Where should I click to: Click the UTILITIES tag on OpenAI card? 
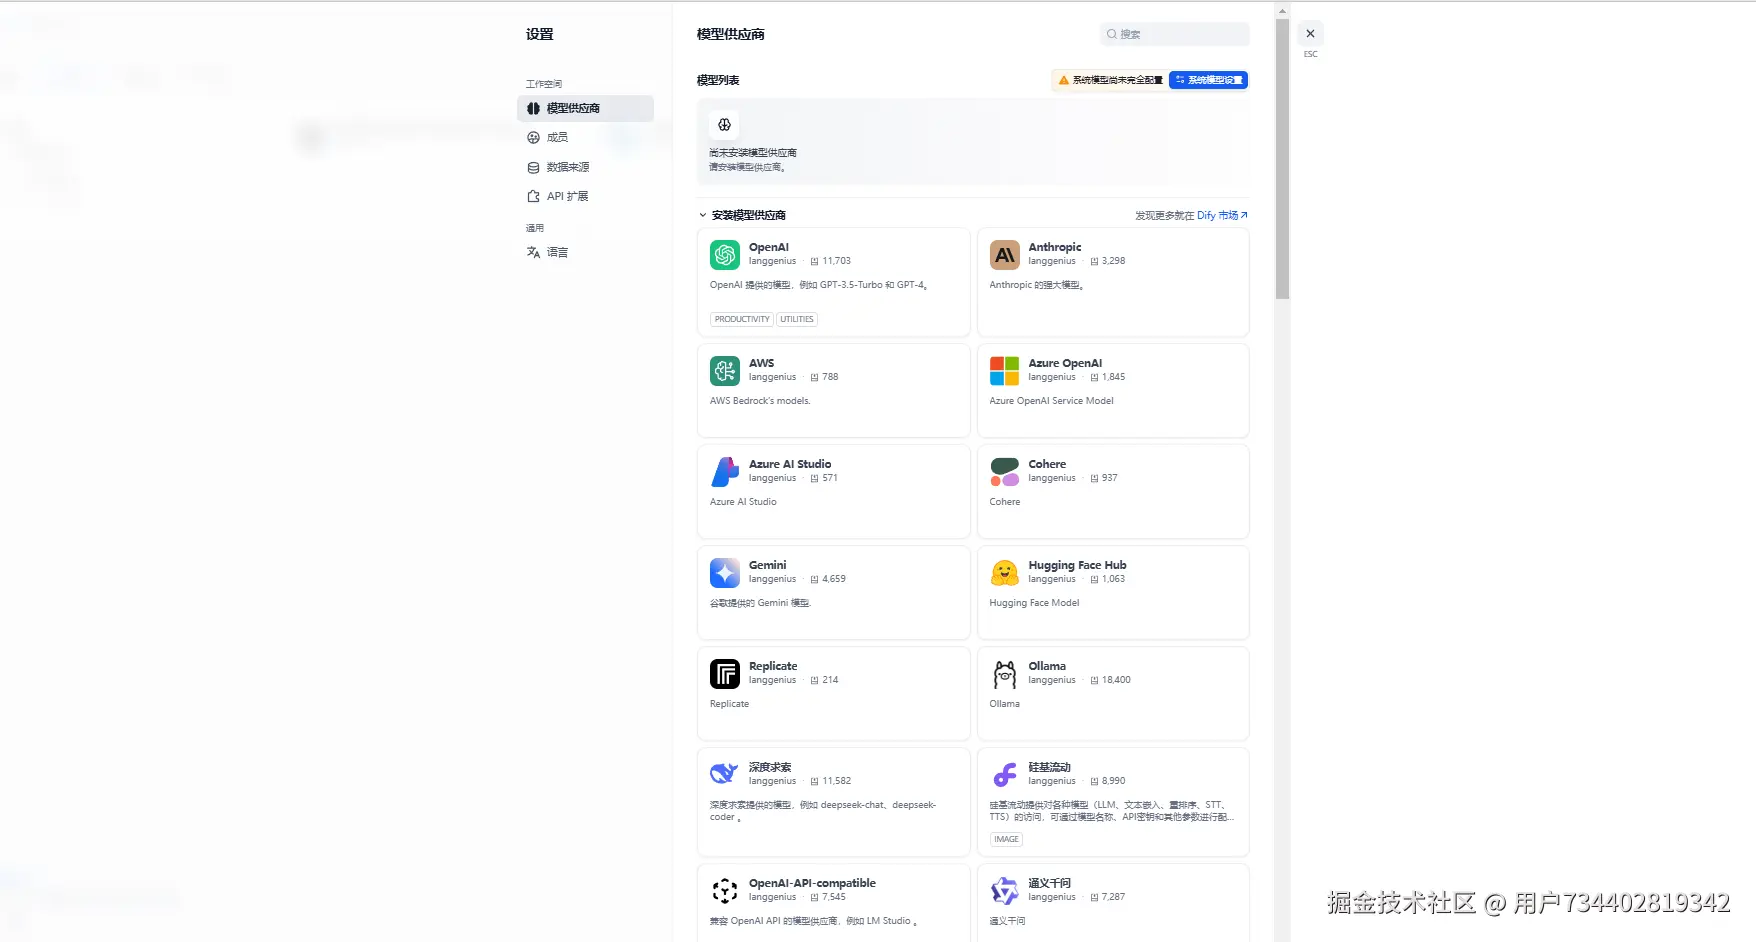pyautogui.click(x=797, y=320)
